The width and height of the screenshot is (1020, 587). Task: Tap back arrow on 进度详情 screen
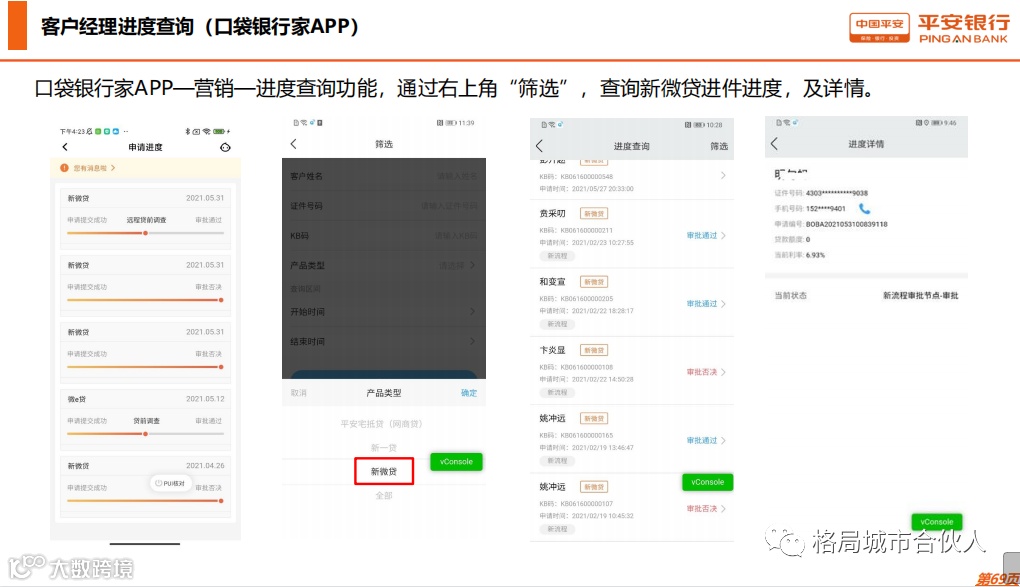[774, 144]
